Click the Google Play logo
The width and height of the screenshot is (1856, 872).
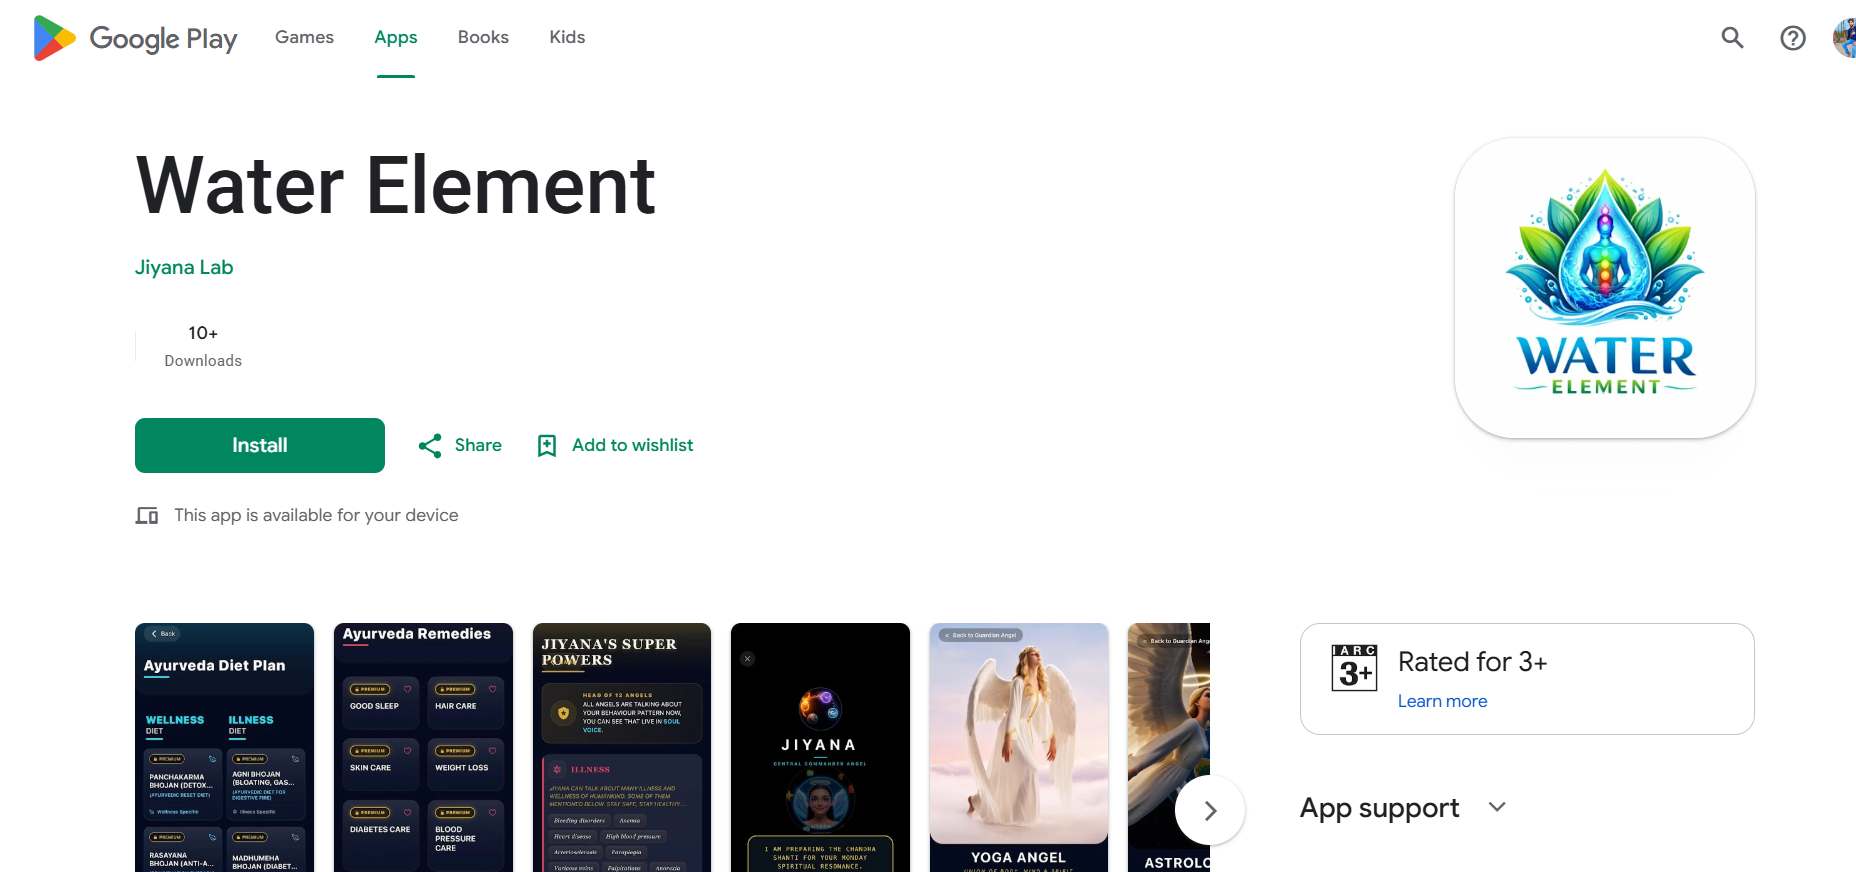(x=135, y=38)
